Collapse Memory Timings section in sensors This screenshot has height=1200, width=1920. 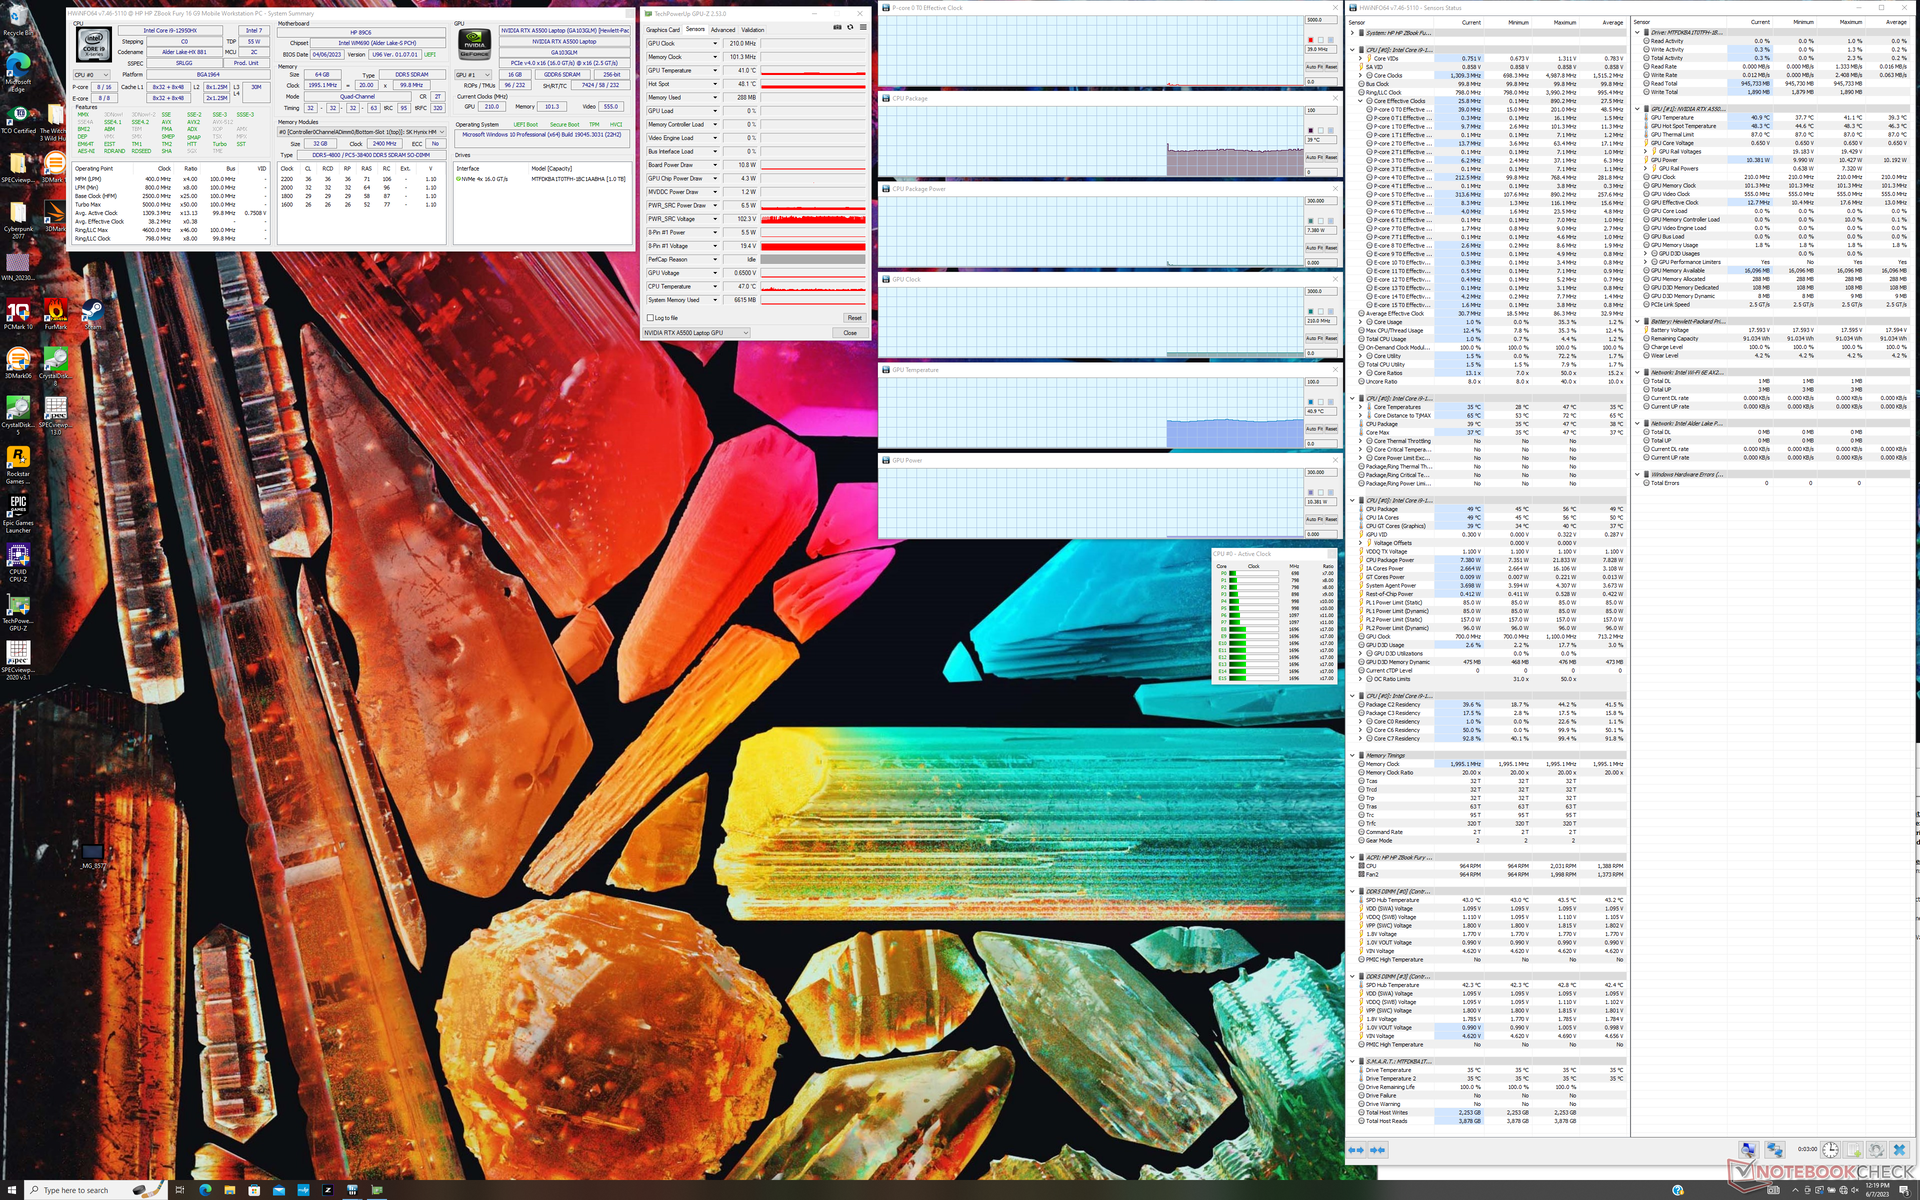(1353, 755)
